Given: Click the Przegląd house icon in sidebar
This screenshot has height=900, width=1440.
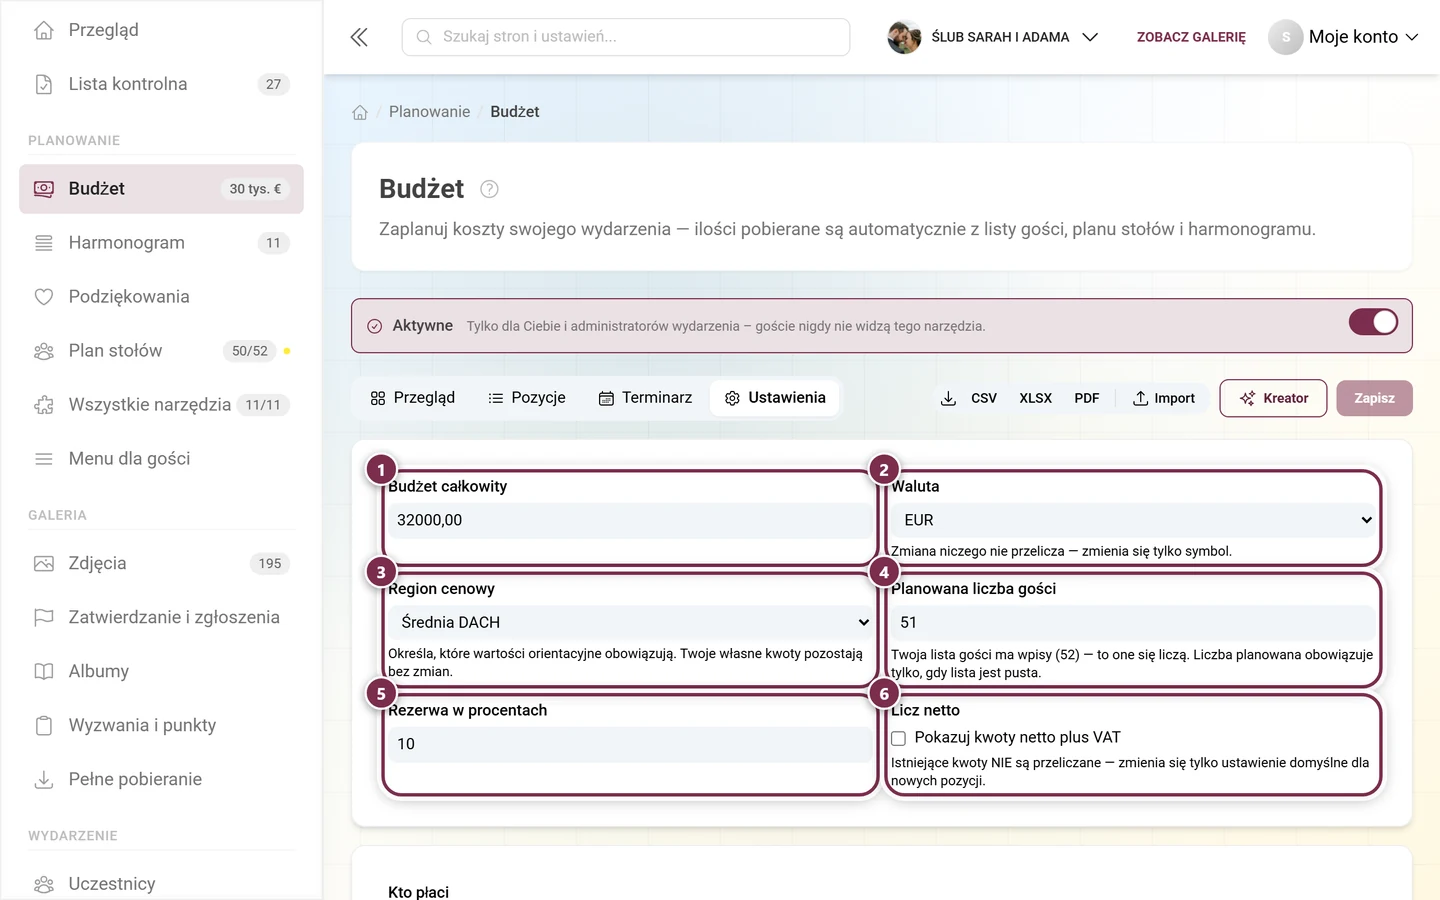Looking at the screenshot, I should click(x=44, y=30).
